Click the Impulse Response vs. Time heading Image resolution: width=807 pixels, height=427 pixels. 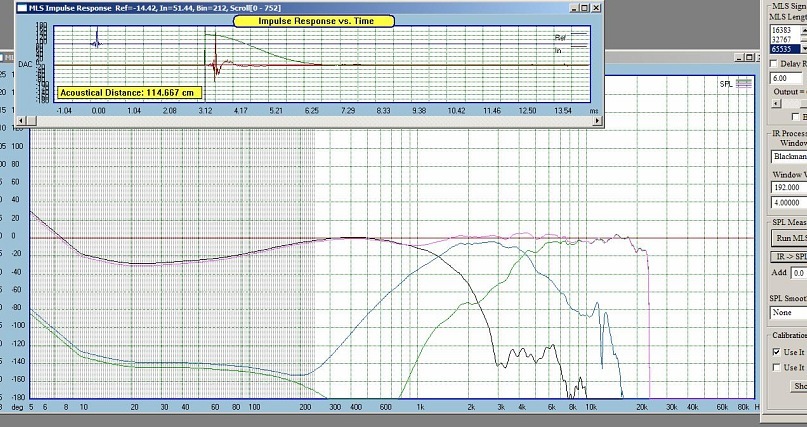click(314, 21)
